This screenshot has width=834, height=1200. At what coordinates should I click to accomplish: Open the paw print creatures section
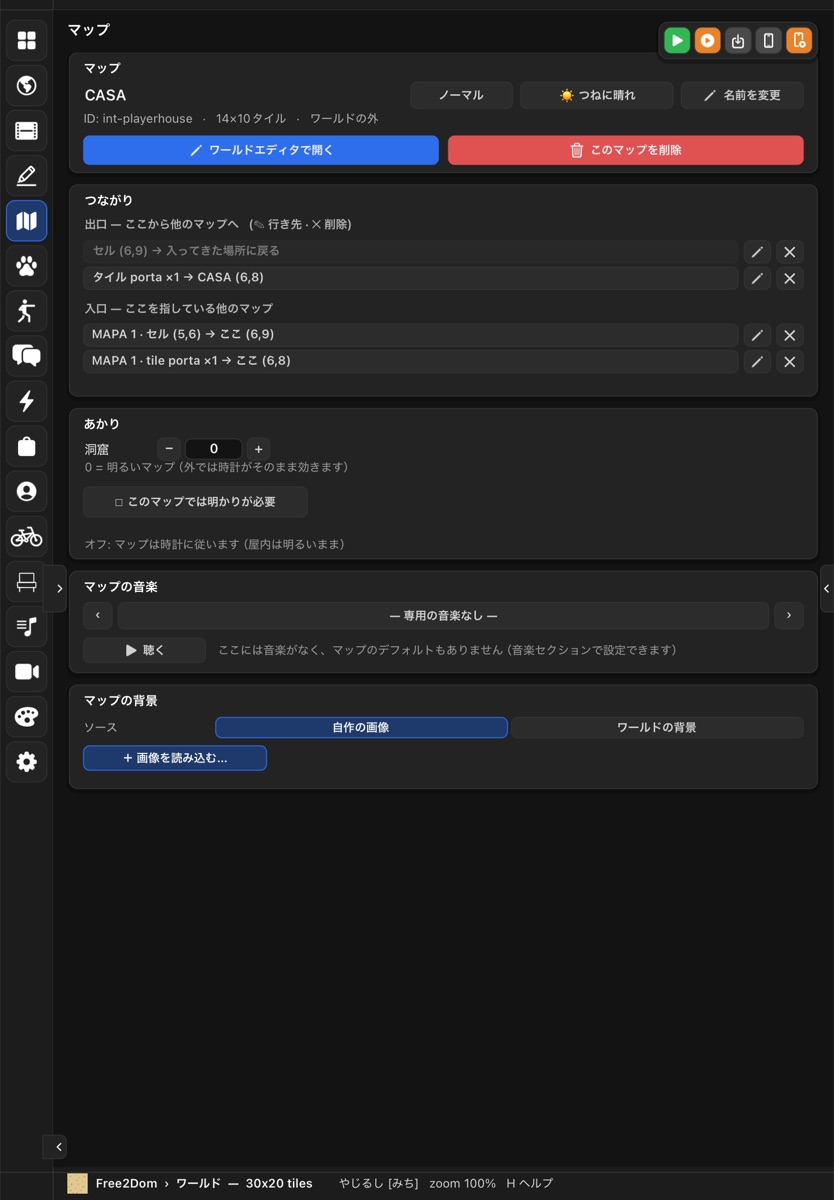click(x=27, y=266)
